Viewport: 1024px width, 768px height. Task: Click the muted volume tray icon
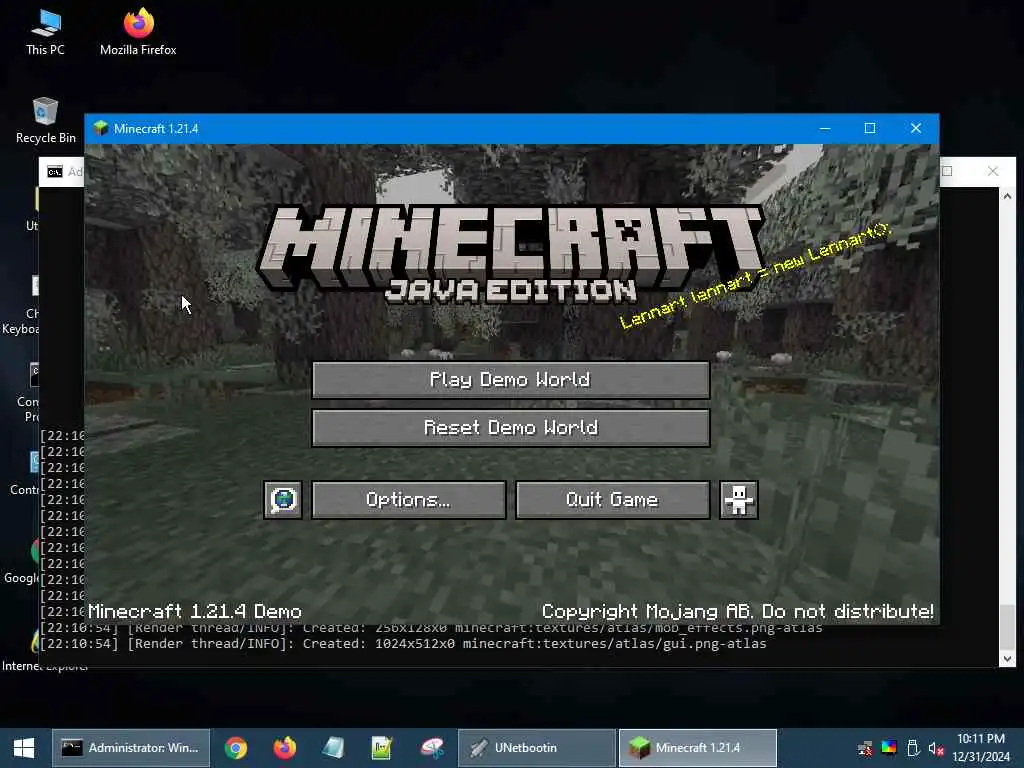936,748
